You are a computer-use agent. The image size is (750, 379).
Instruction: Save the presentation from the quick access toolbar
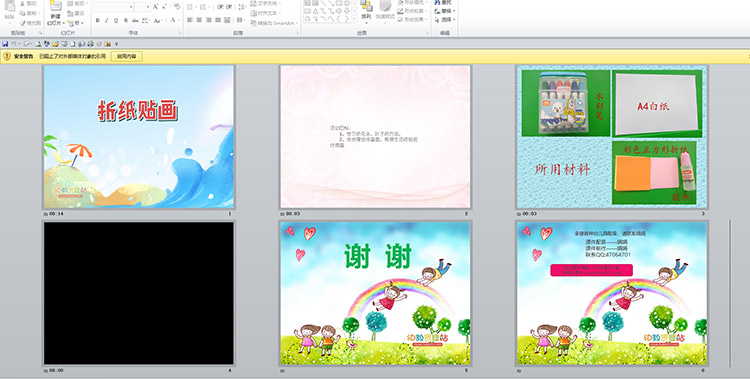tap(5, 44)
